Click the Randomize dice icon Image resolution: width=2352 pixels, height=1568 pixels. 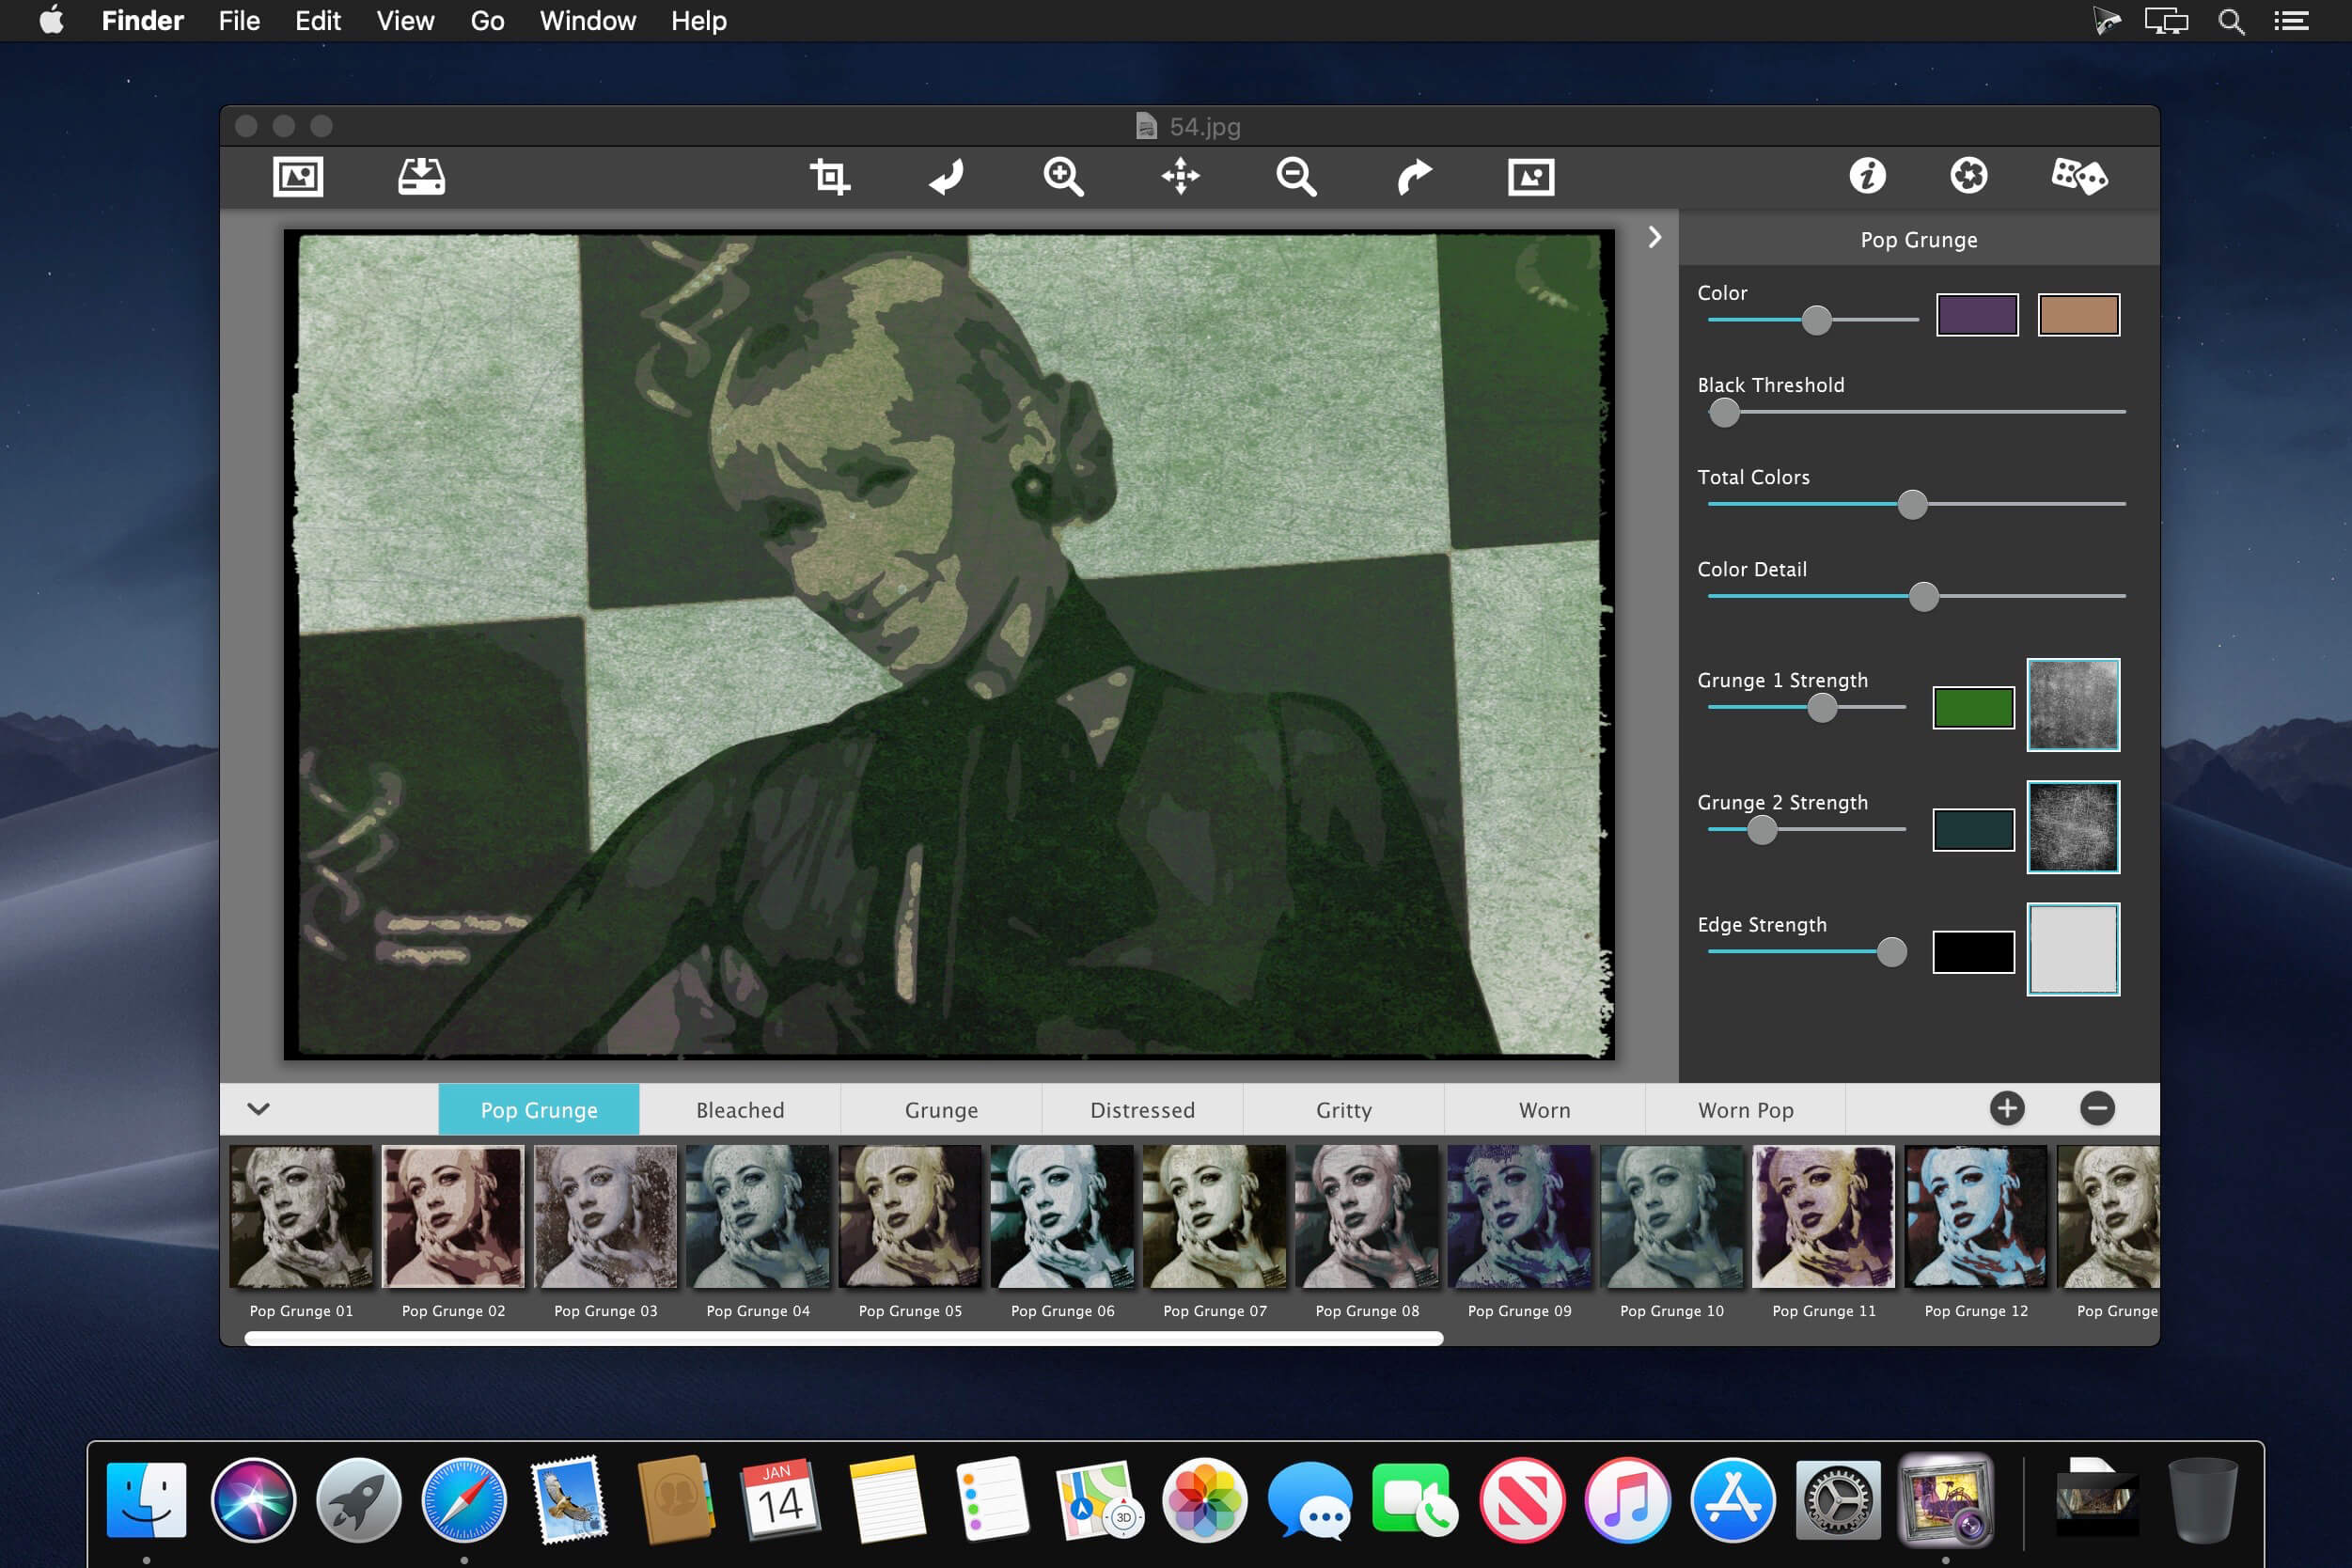tap(2078, 177)
